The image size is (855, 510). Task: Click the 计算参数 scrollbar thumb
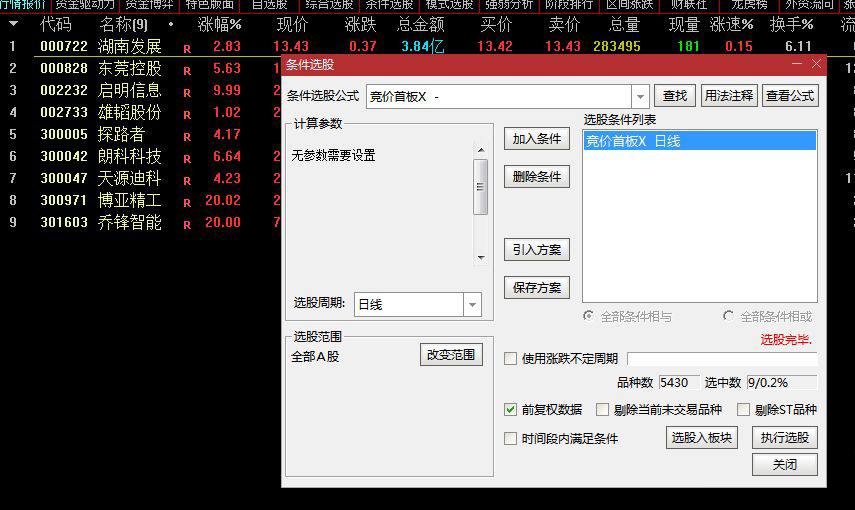pos(480,187)
